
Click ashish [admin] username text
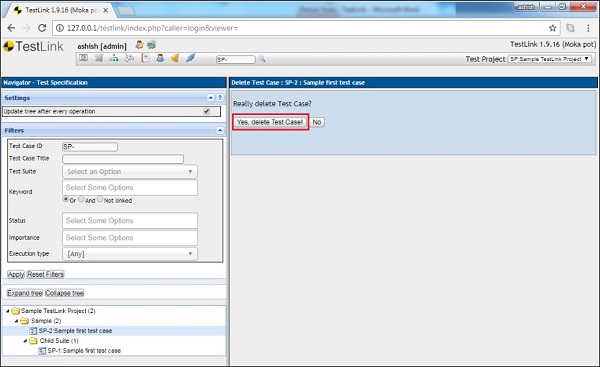[102, 46]
